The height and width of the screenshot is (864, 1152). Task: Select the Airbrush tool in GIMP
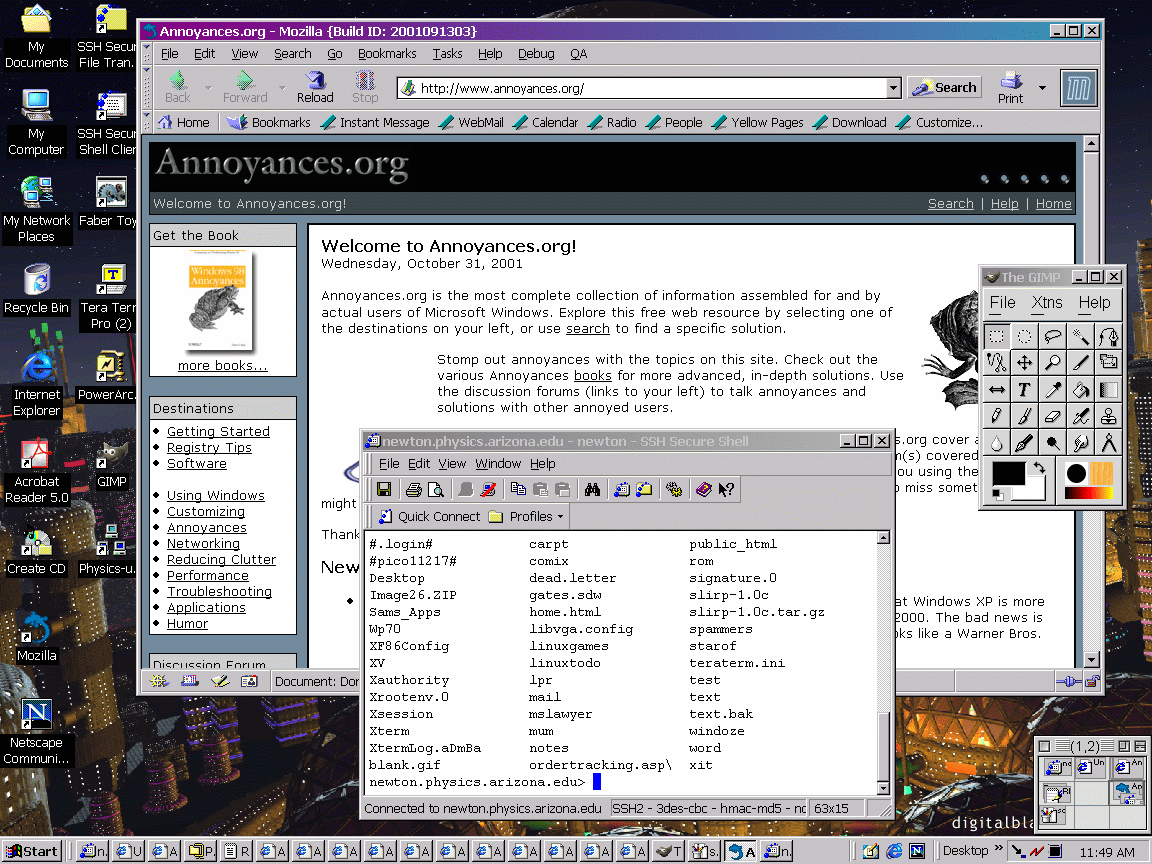[x=1080, y=416]
